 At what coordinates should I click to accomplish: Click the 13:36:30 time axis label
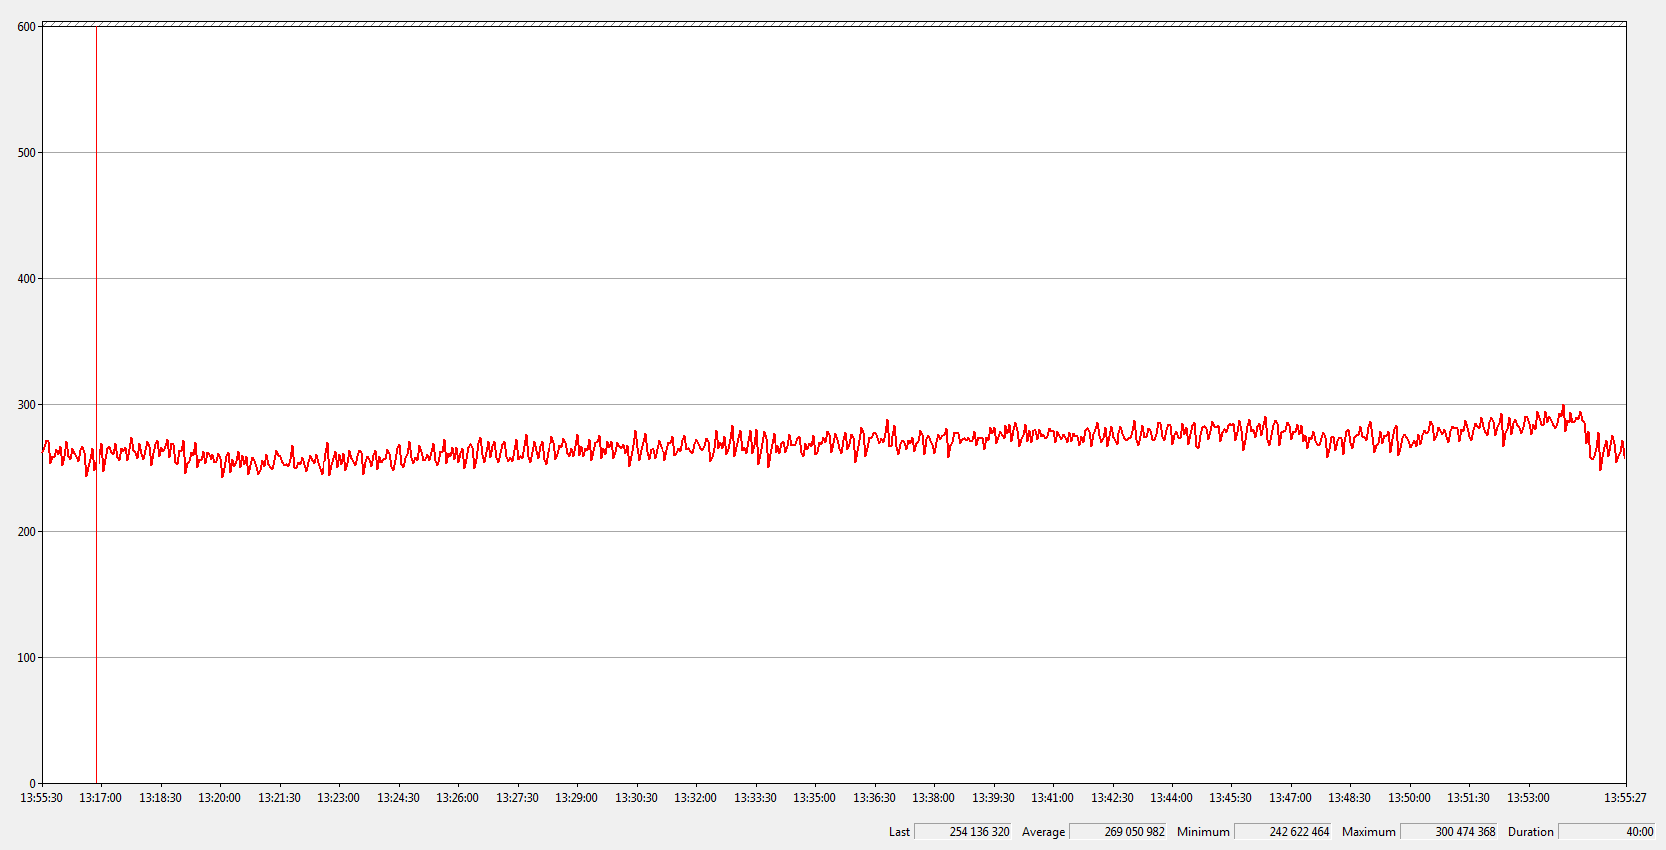point(874,798)
